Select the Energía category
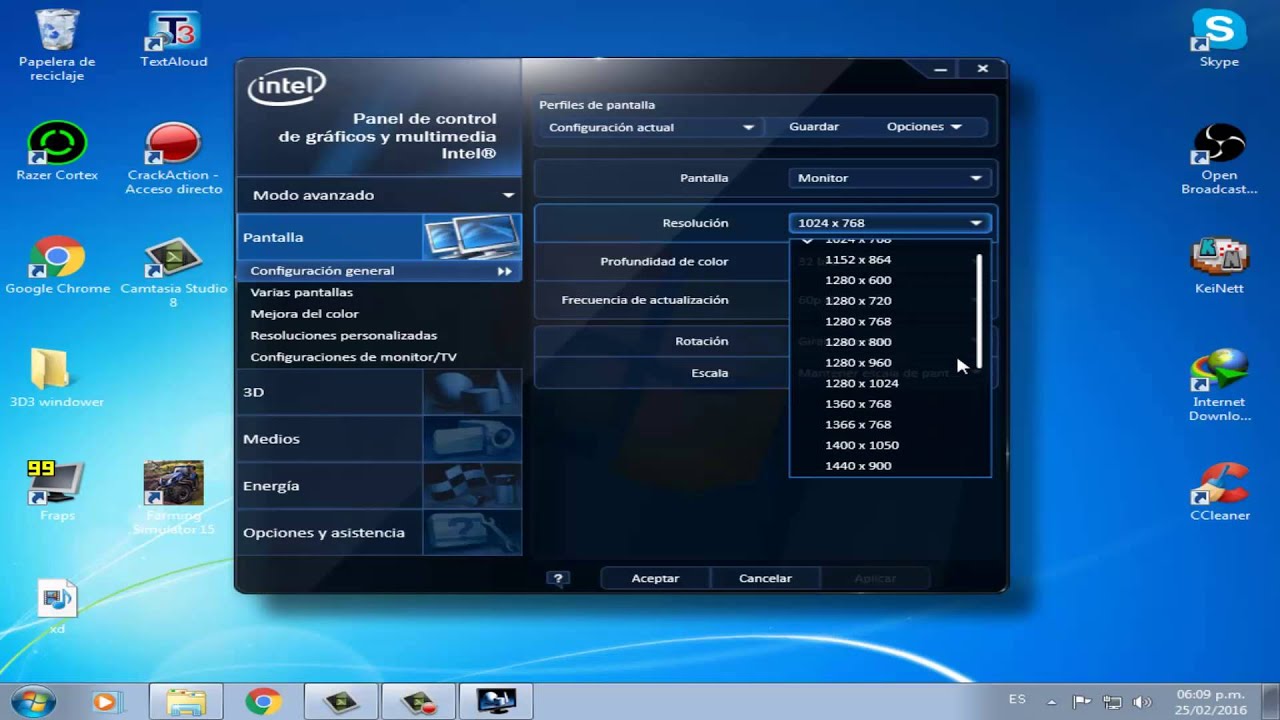1280x720 pixels. [330, 486]
